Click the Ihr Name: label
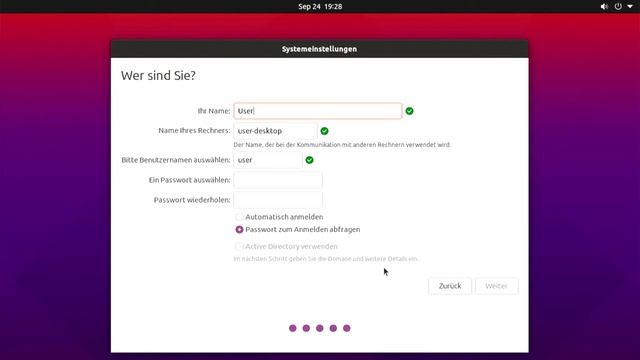The width and height of the screenshot is (640, 360). 214,111
